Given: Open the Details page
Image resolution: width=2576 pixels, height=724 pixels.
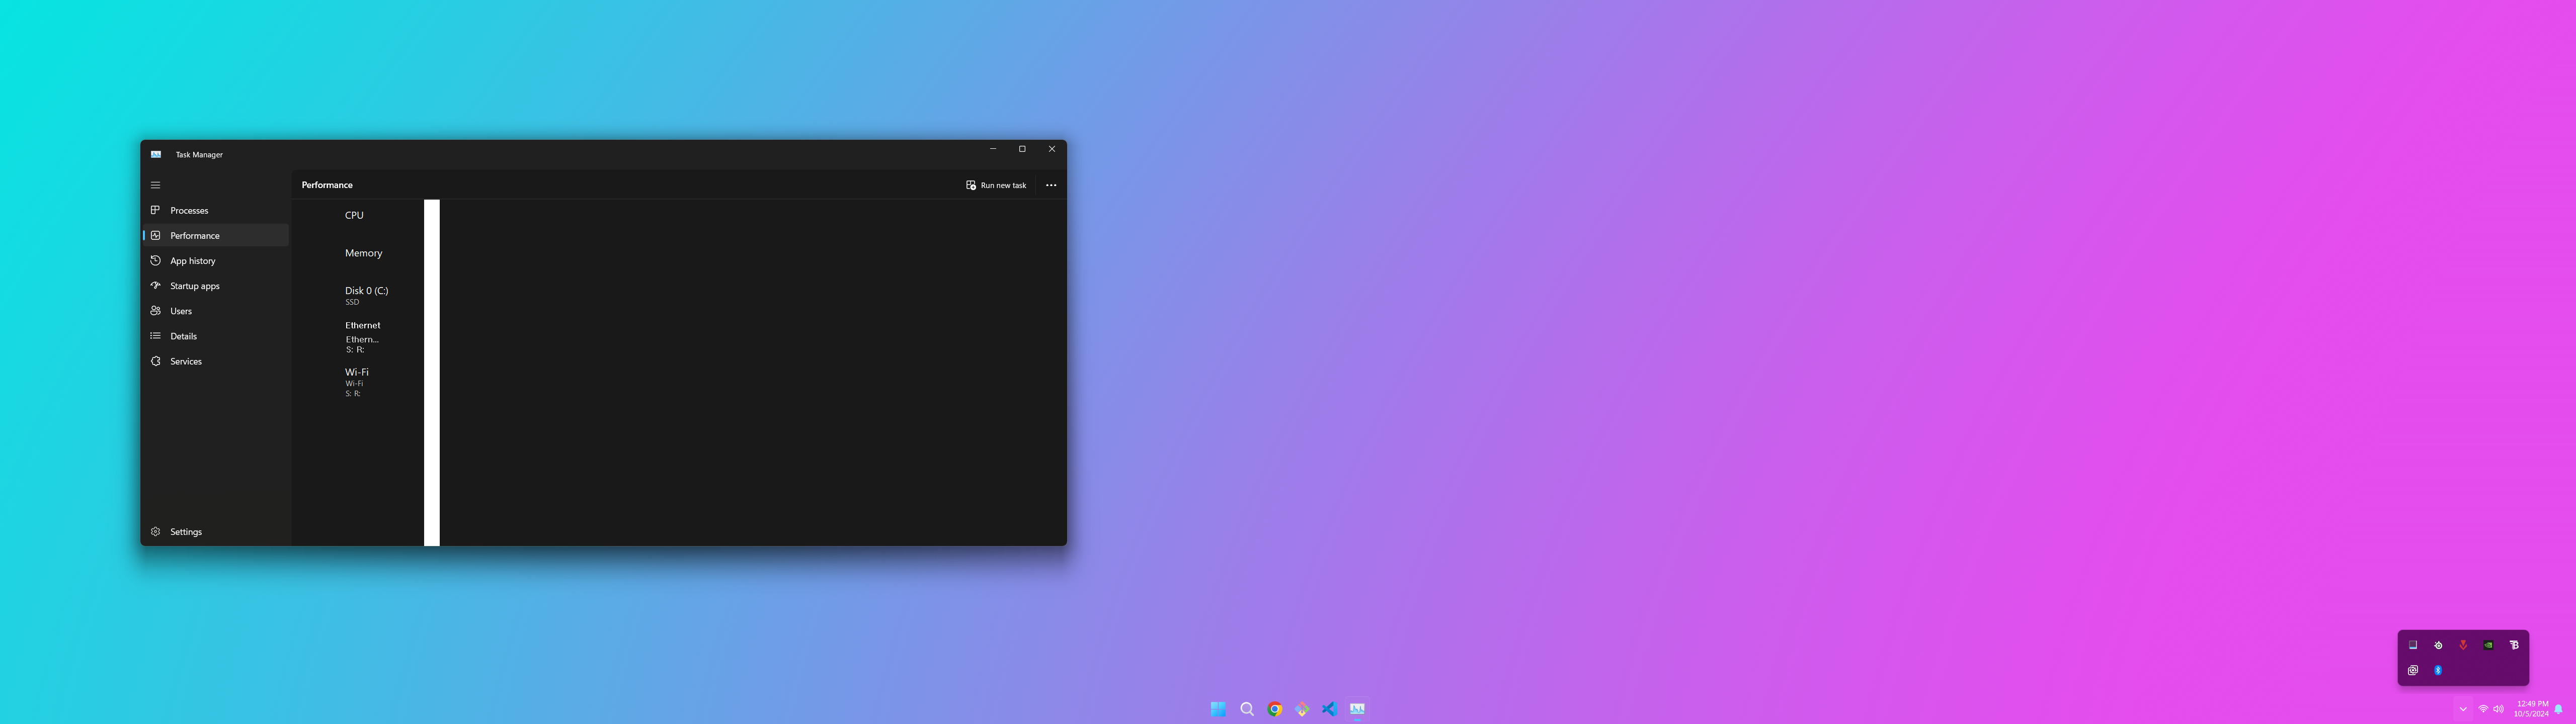Looking at the screenshot, I should tap(183, 336).
